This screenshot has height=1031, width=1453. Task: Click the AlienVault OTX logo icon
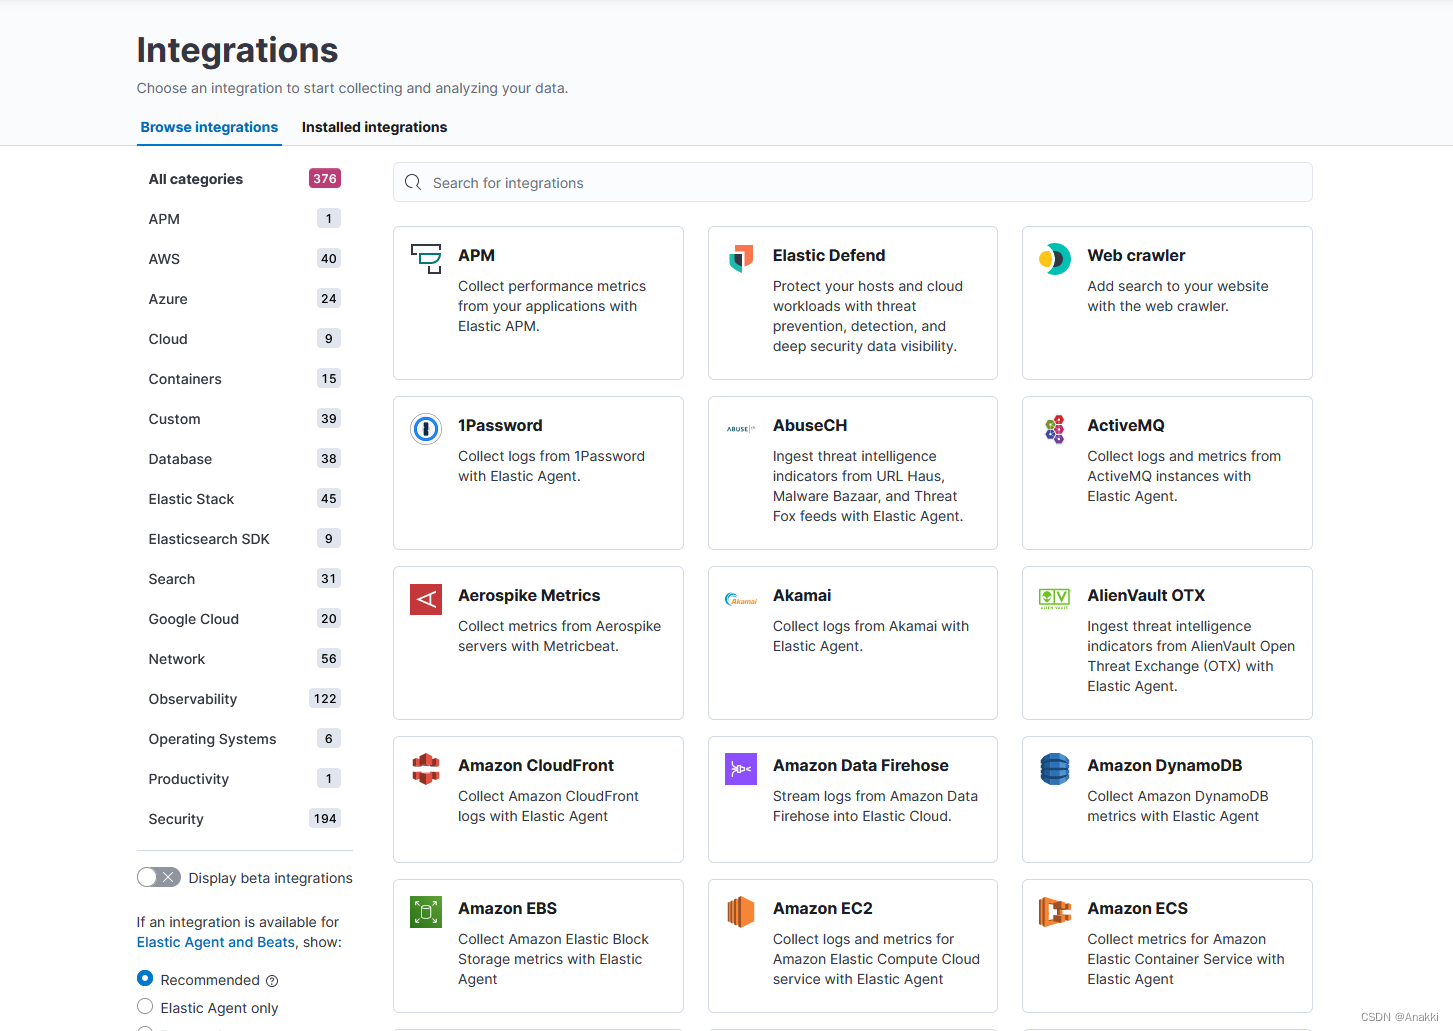1055,599
